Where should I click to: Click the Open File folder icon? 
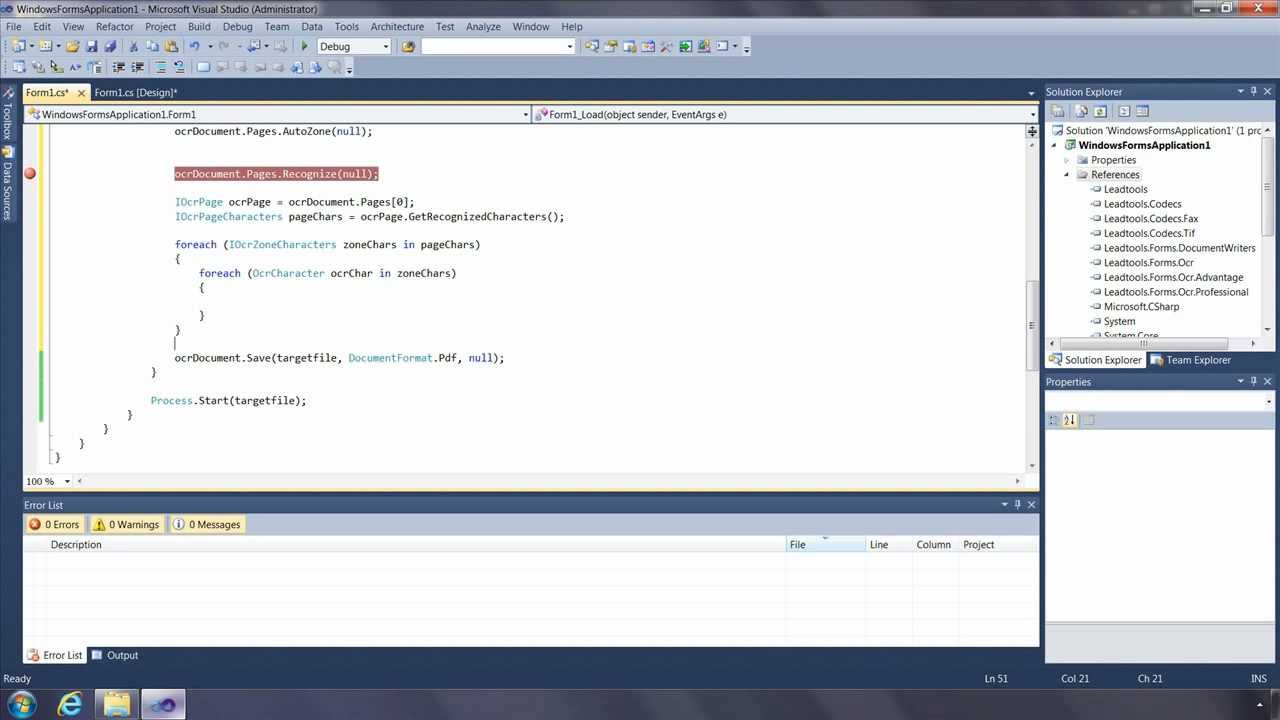pyautogui.click(x=73, y=46)
